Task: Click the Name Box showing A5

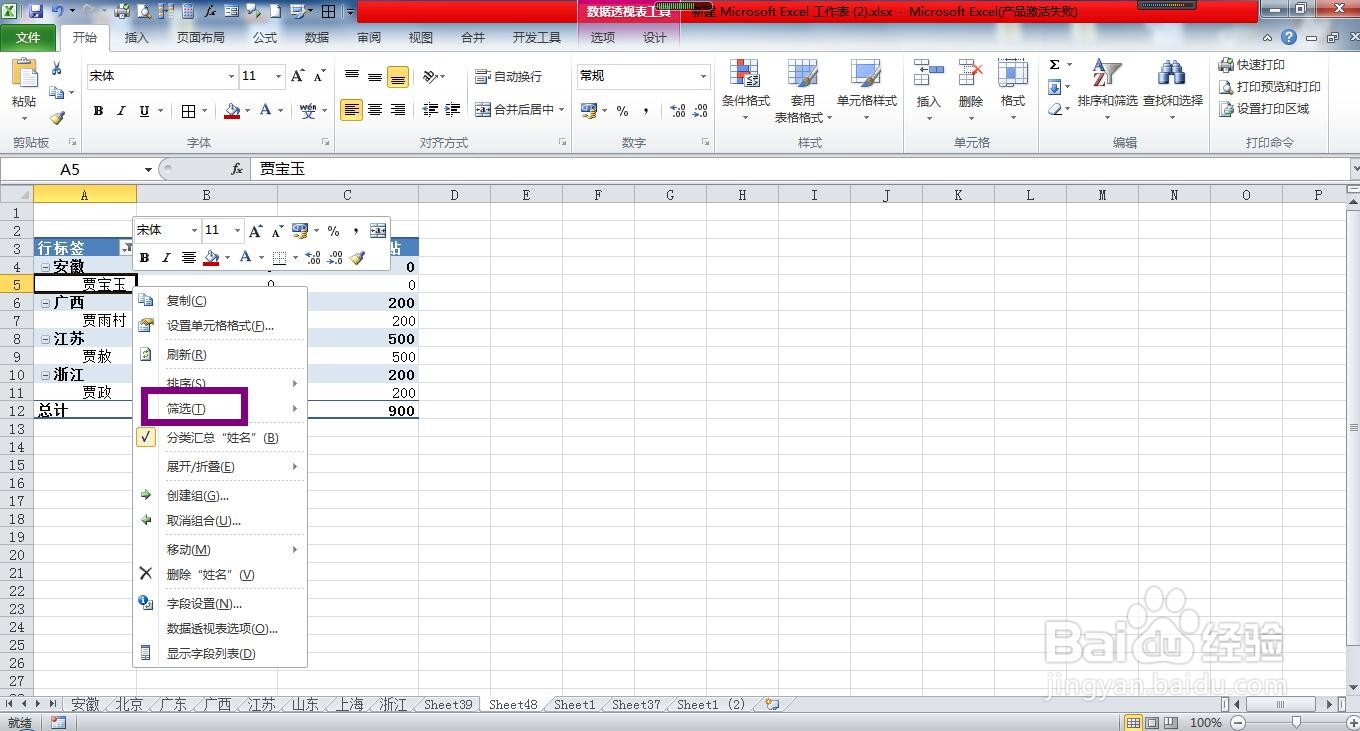Action: 70,170
